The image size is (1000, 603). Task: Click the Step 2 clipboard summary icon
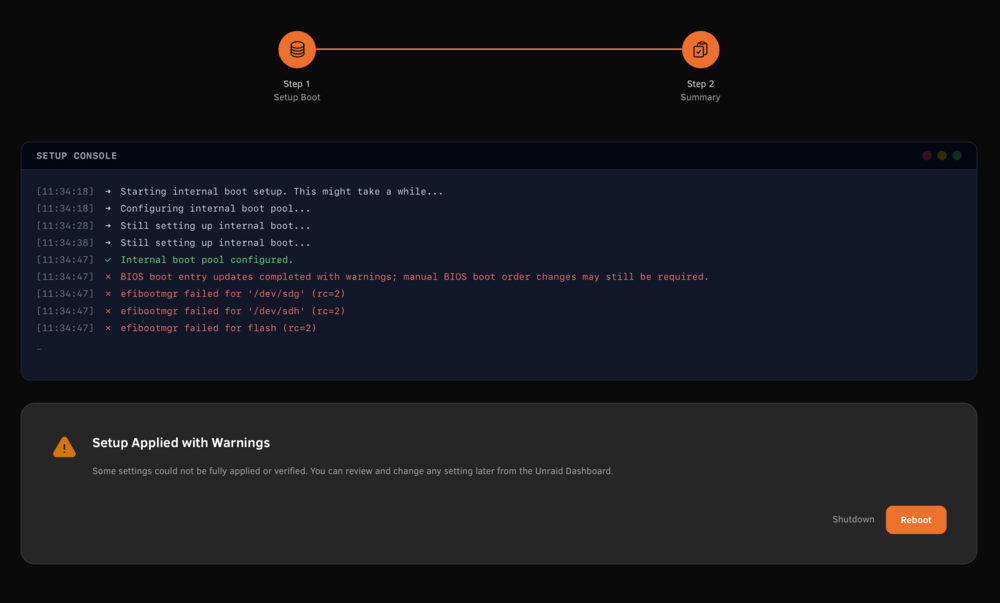[x=700, y=49]
